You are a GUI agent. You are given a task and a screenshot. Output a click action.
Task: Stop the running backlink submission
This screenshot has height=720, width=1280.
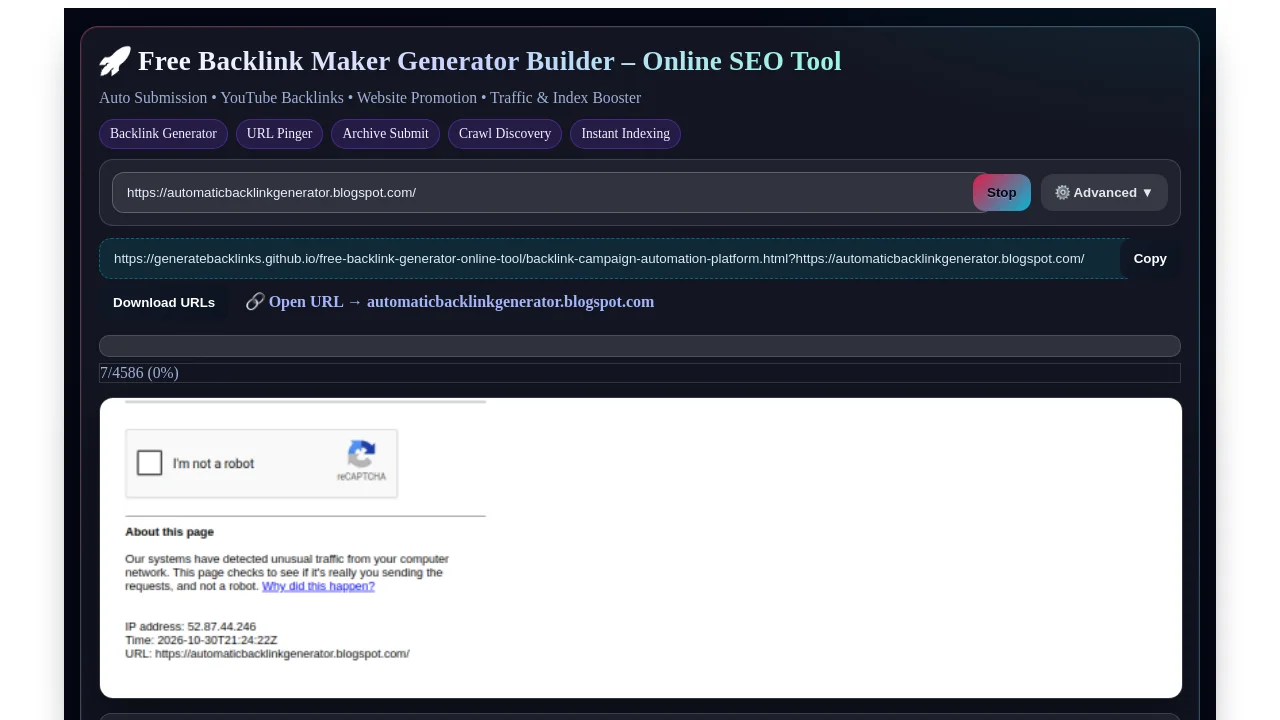coord(1002,193)
